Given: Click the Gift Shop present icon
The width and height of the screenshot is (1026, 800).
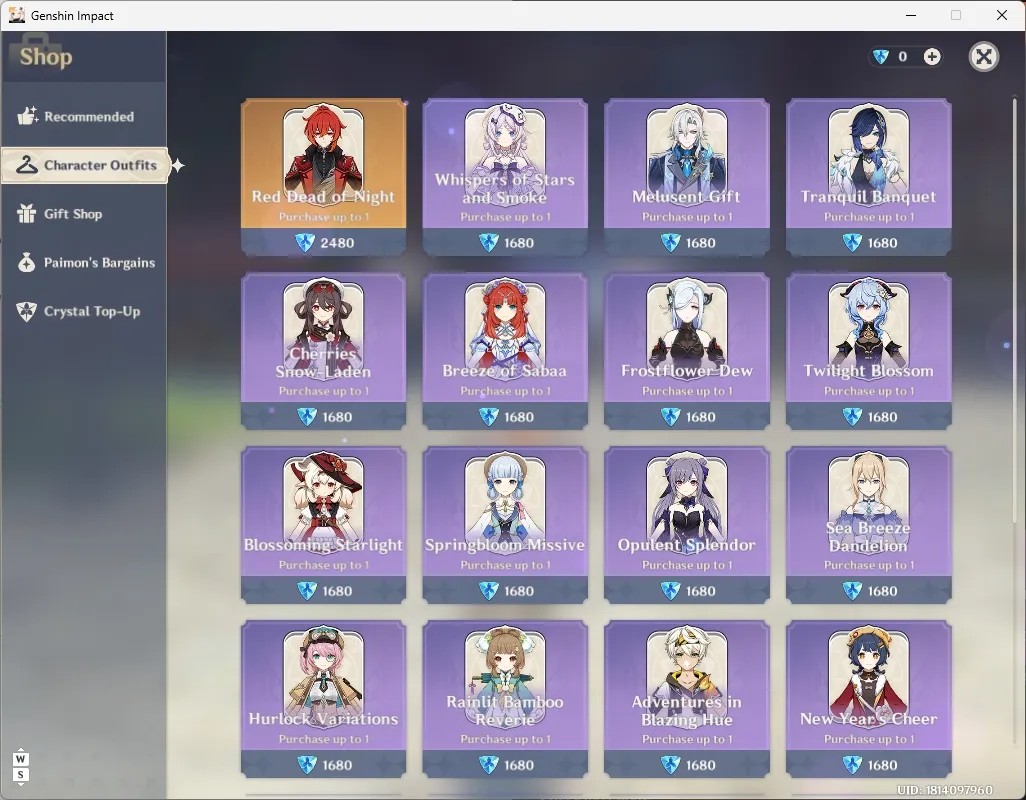Looking at the screenshot, I should point(26,213).
